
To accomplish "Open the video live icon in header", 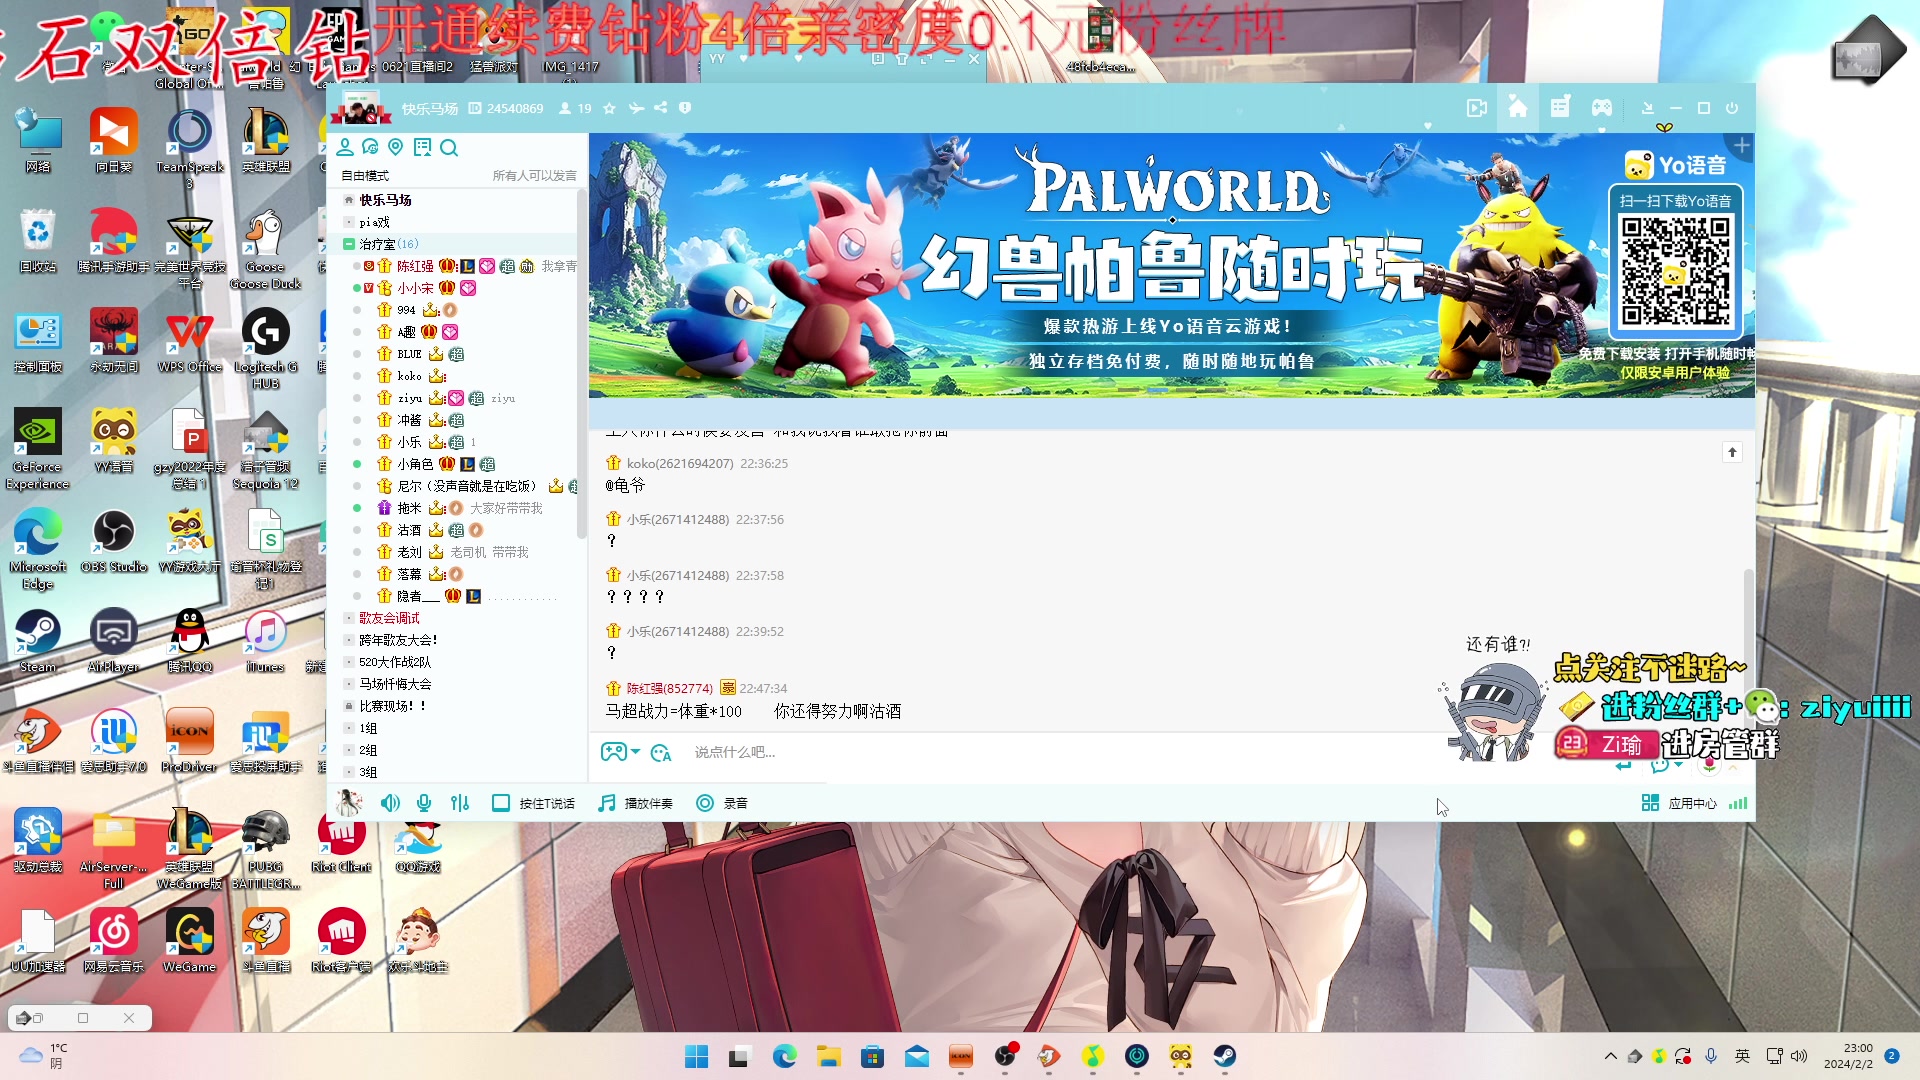I will tap(1477, 108).
